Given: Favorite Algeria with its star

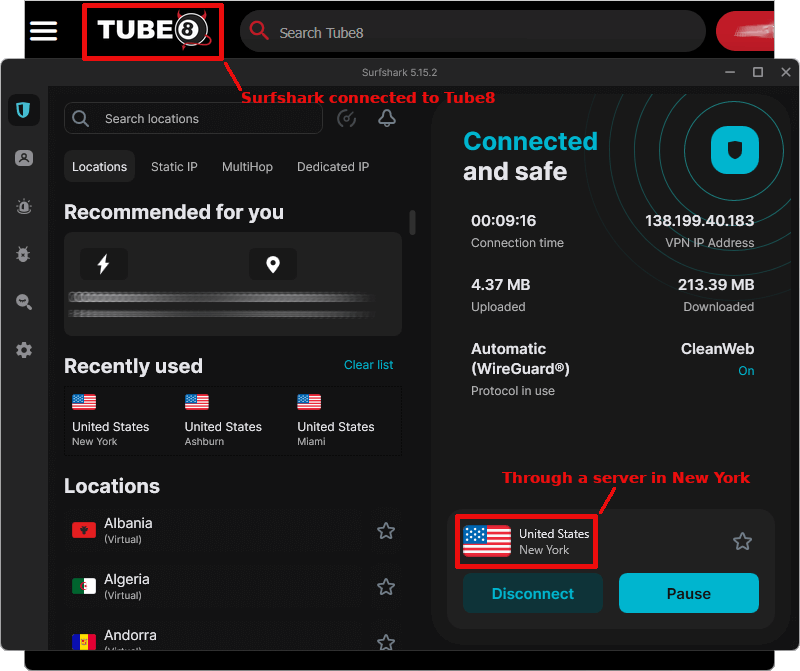Looking at the screenshot, I should pos(386,587).
